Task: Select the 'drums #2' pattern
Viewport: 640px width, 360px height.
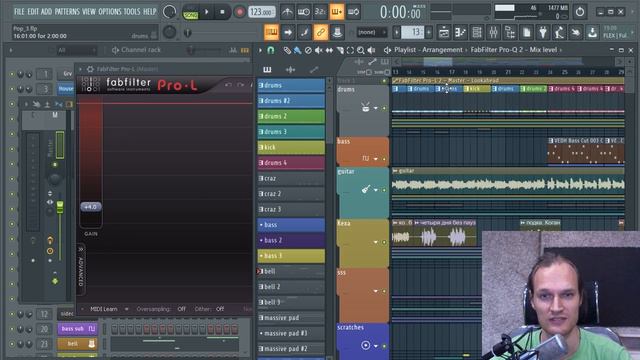Action: pyautogui.click(x=291, y=100)
